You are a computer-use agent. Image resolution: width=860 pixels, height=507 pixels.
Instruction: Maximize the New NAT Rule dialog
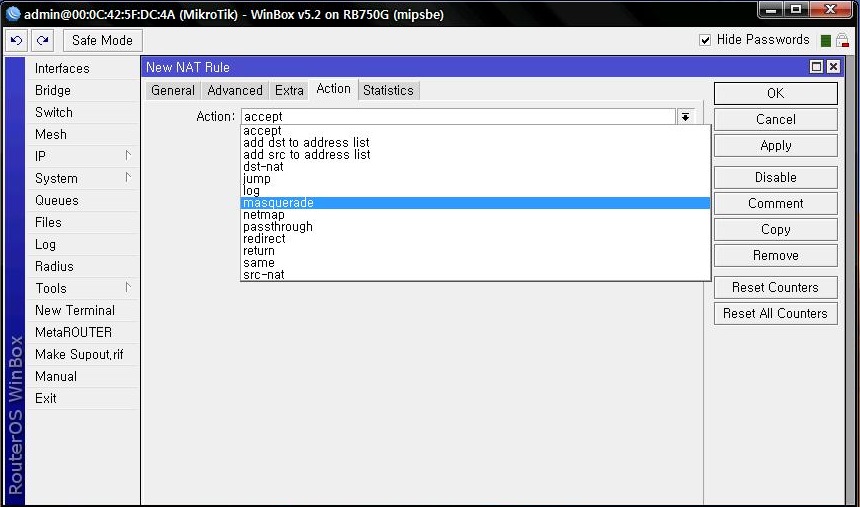pos(816,67)
